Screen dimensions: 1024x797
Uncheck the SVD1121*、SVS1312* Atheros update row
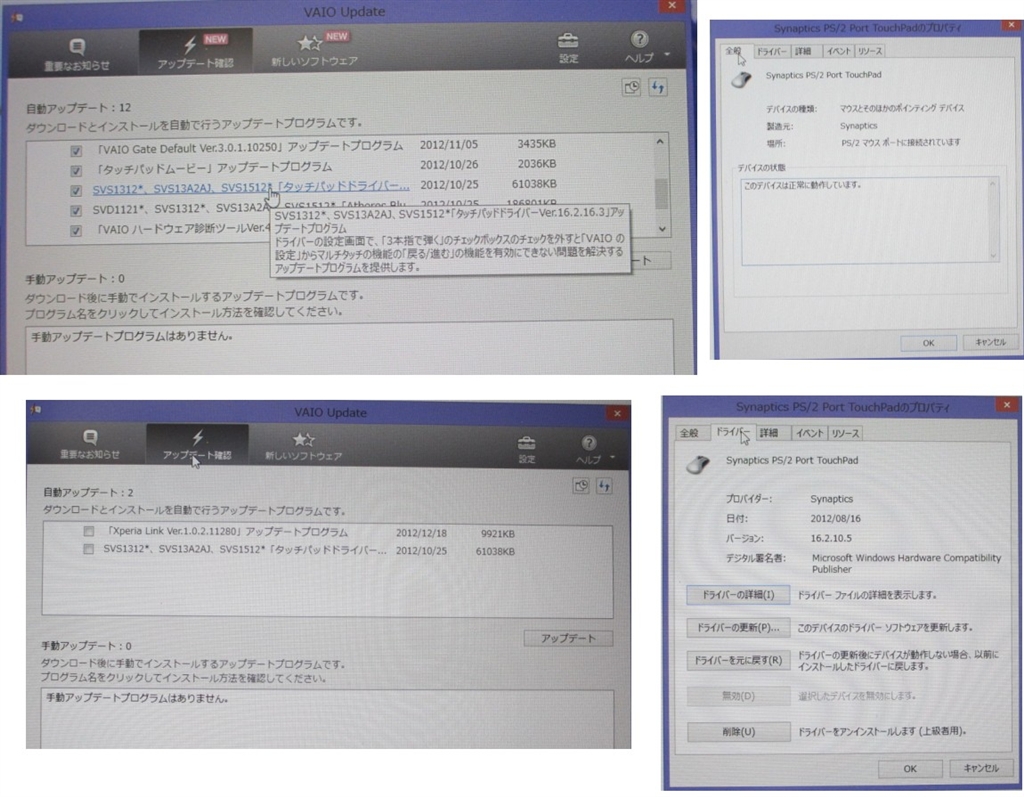point(76,210)
